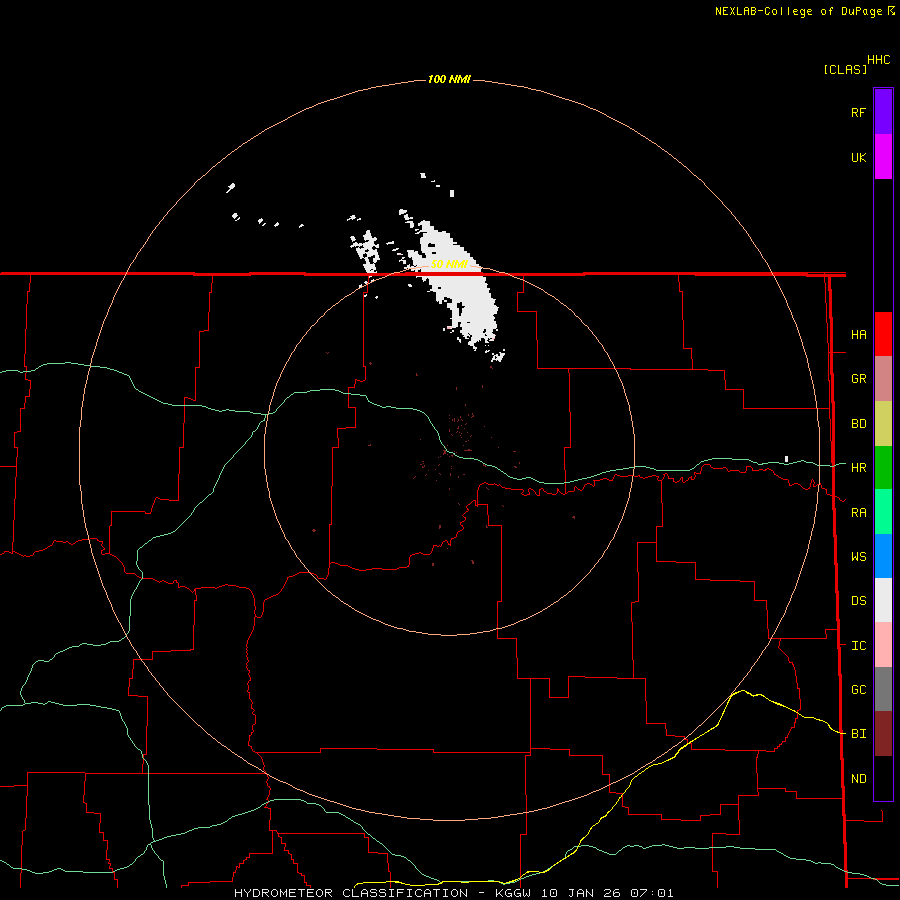Click the UK legend label

858,157
